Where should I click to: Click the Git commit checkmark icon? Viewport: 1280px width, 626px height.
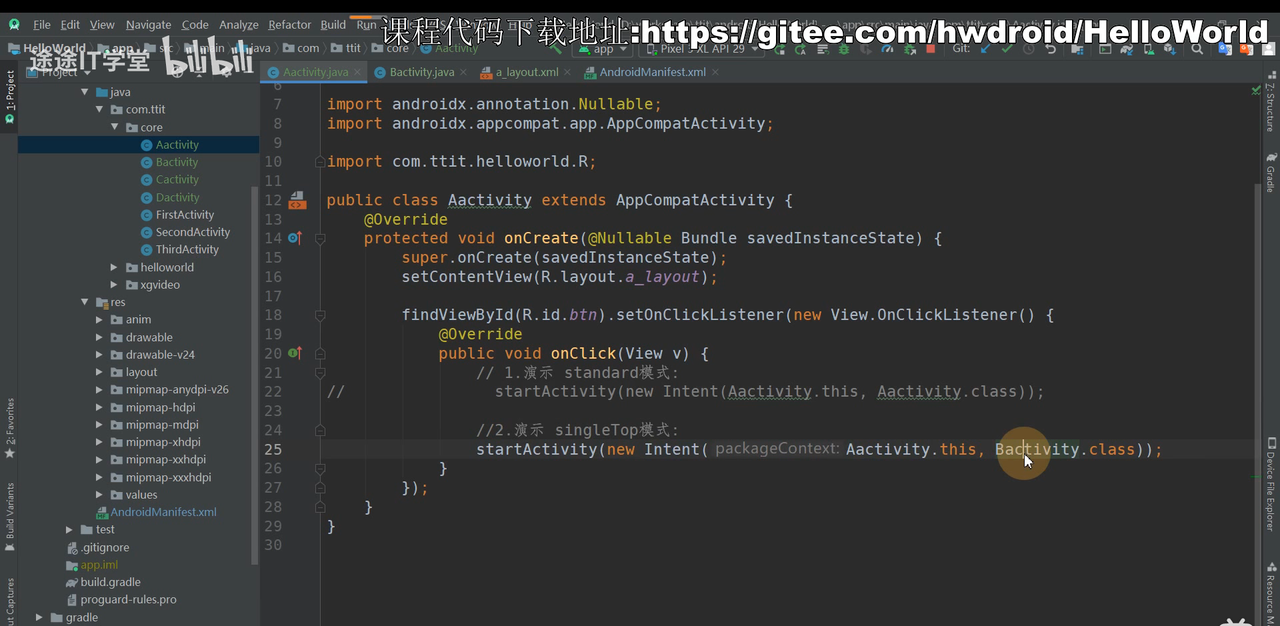1007,48
